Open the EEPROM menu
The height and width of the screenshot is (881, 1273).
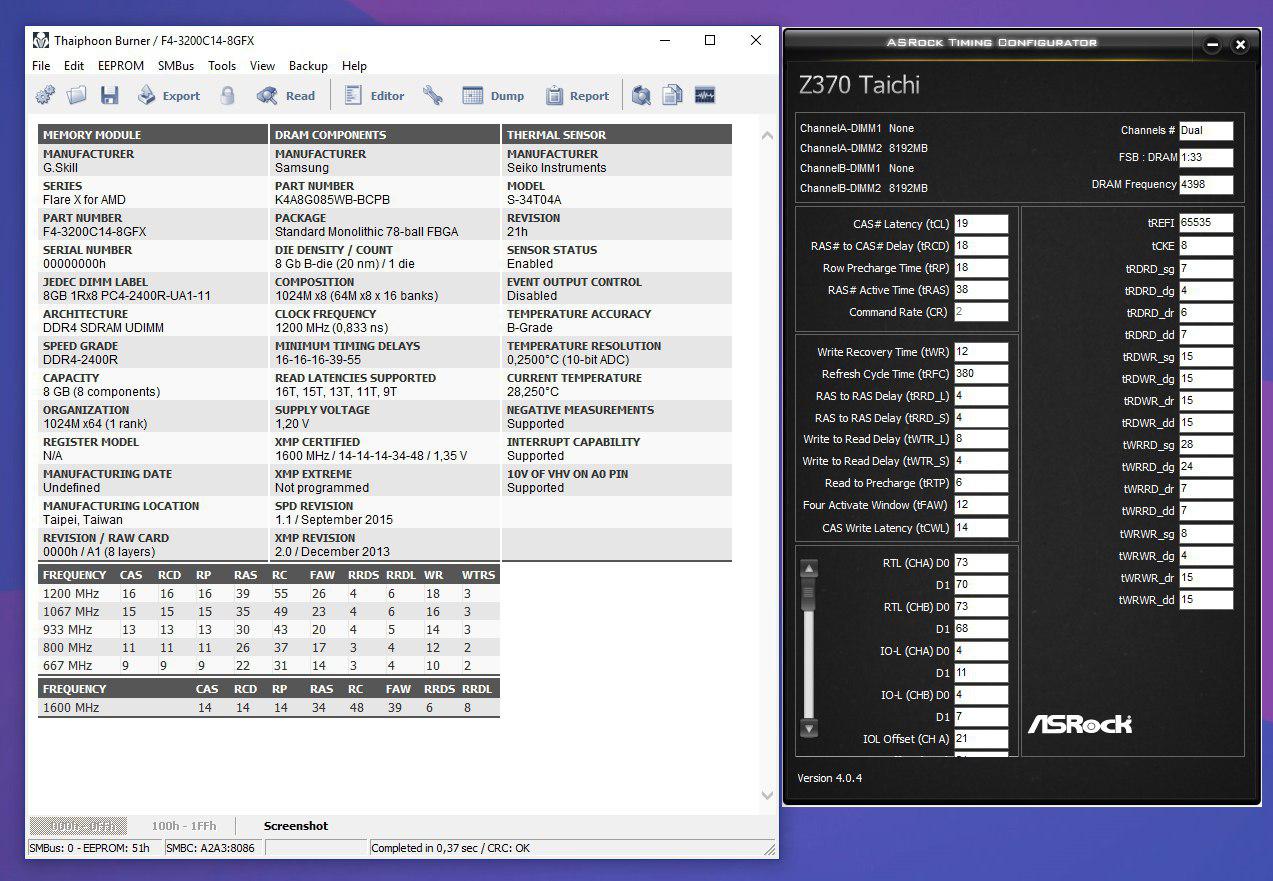[x=120, y=66]
